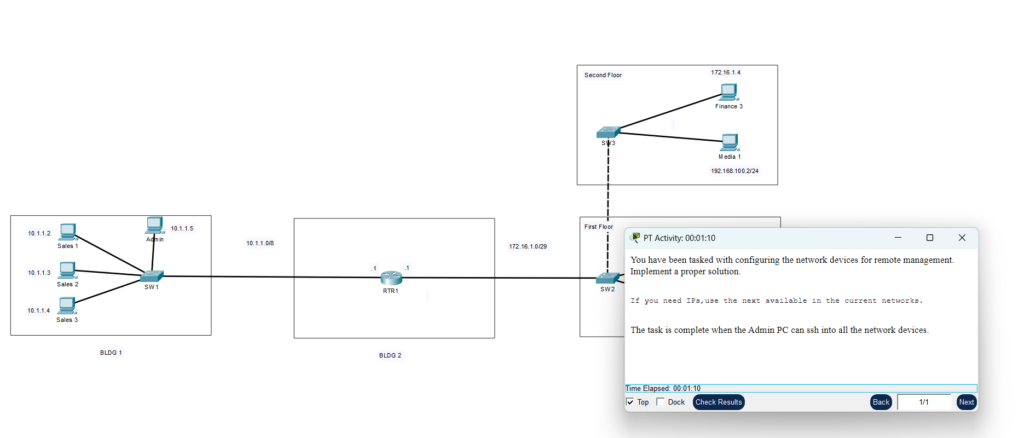Open the Admin PC
This screenshot has height=438, width=1024.
point(154,226)
